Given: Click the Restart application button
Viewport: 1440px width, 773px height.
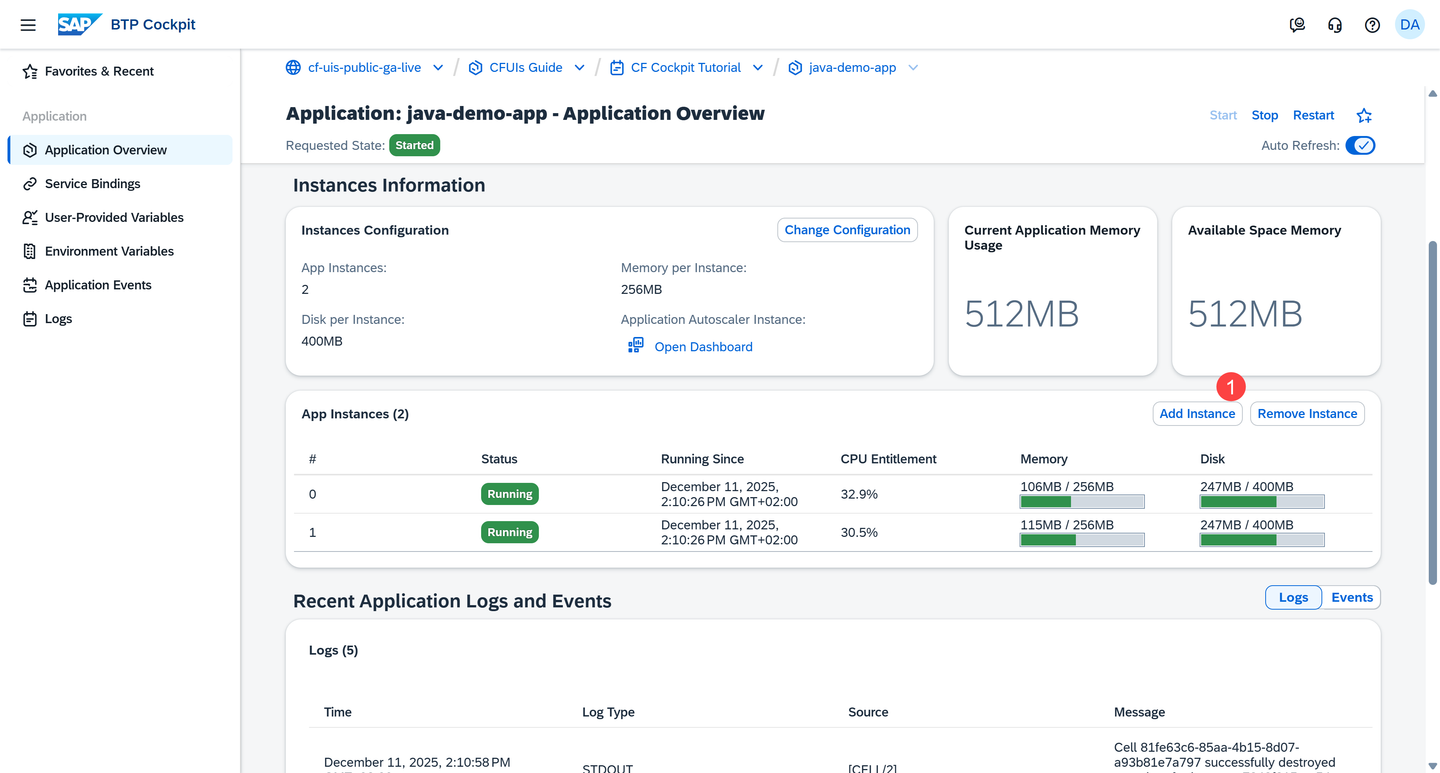Looking at the screenshot, I should click(1314, 115).
